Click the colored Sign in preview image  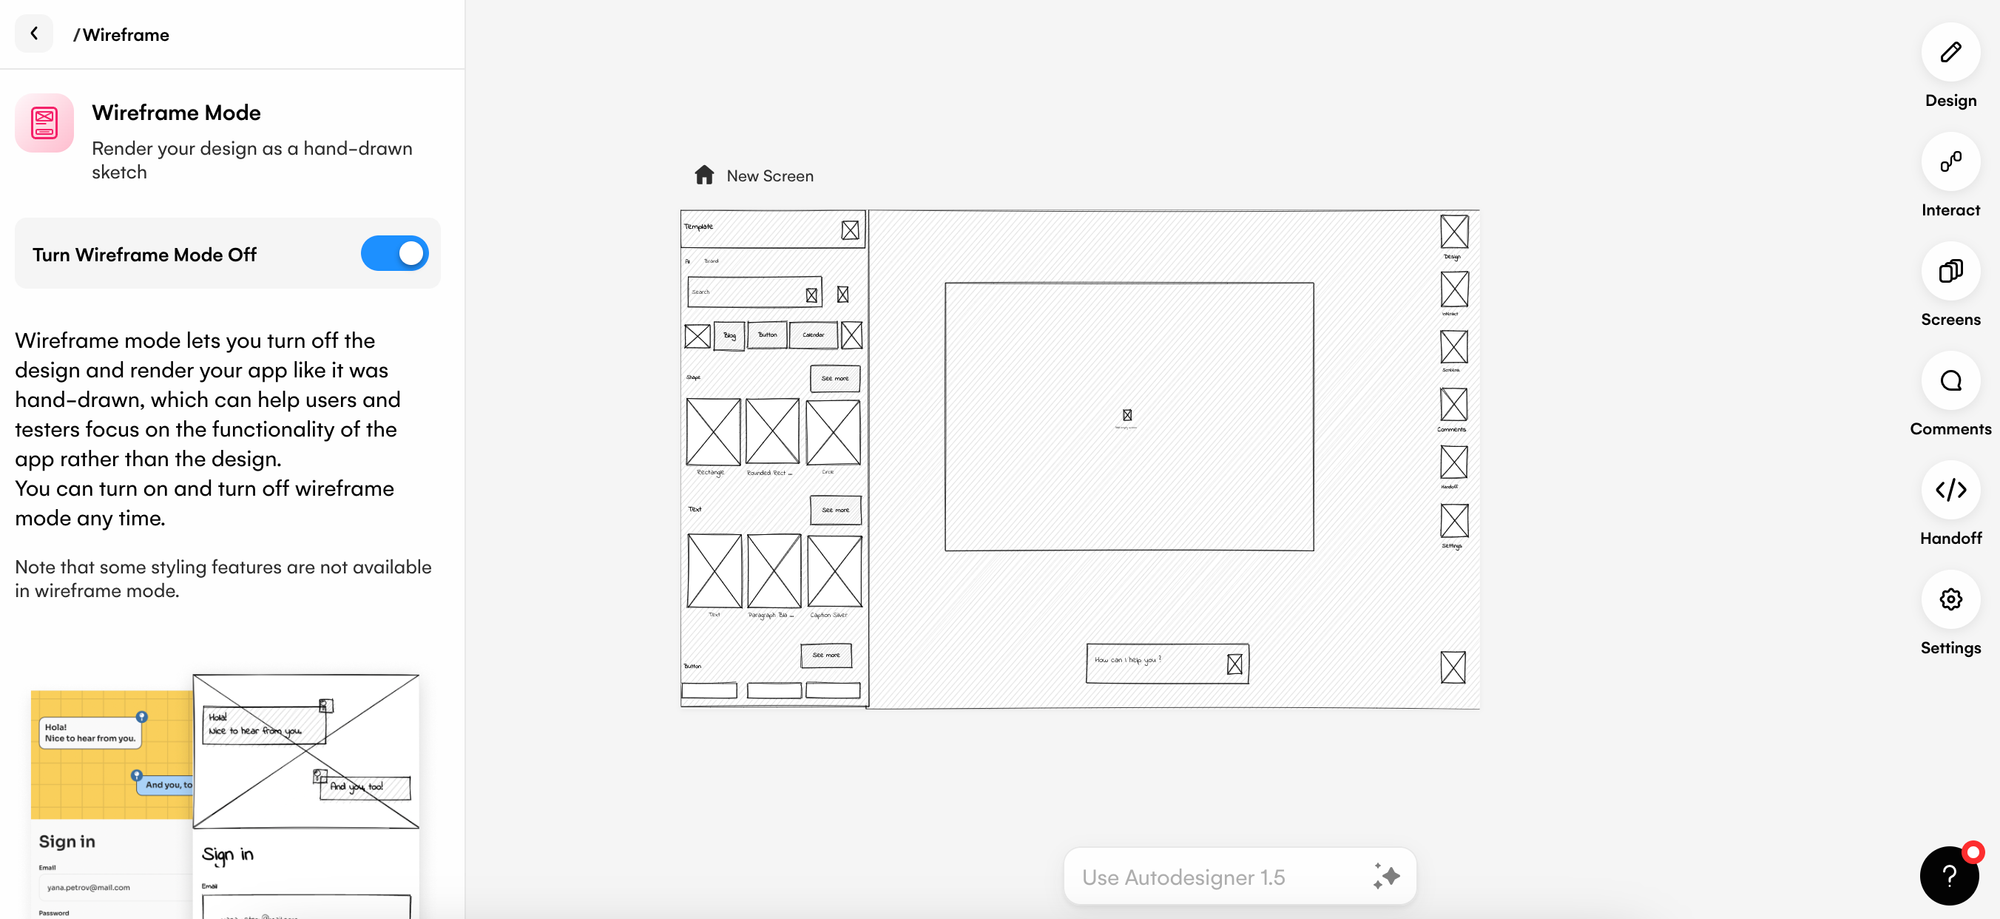coord(111,804)
